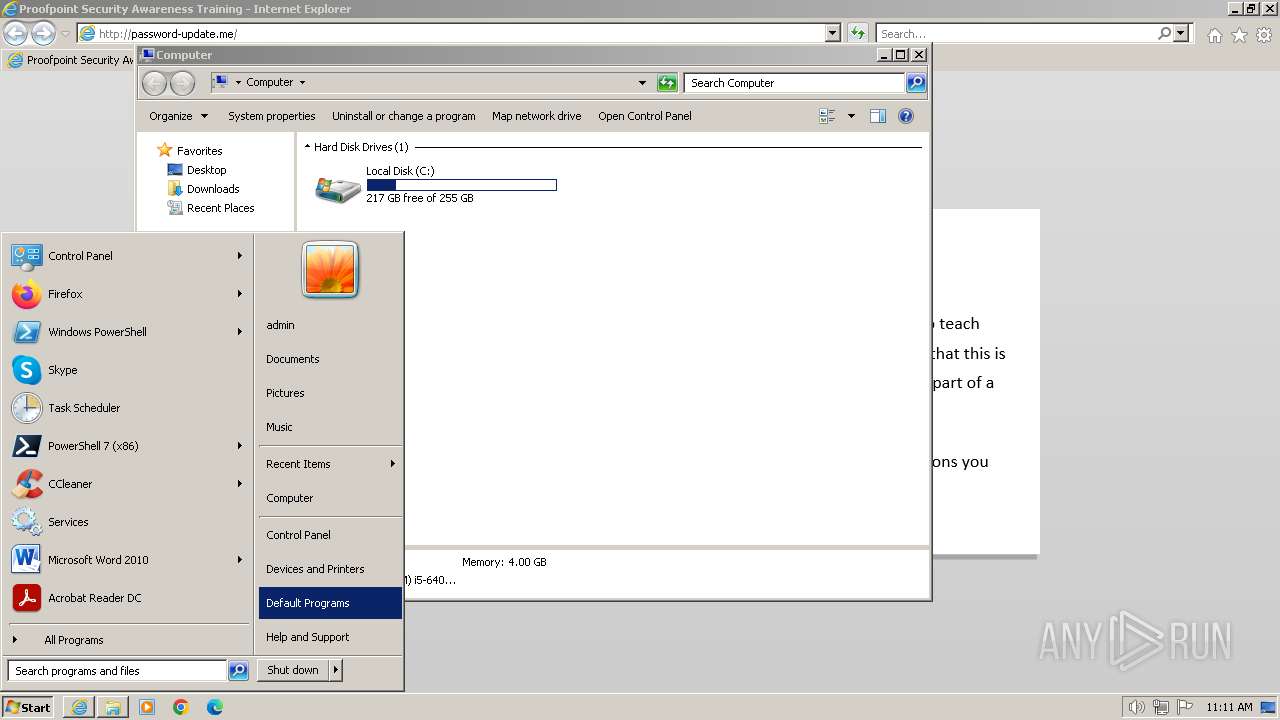Viewport: 1280px width, 720px height.
Task: Open IE address bar dropdown
Action: pos(833,33)
